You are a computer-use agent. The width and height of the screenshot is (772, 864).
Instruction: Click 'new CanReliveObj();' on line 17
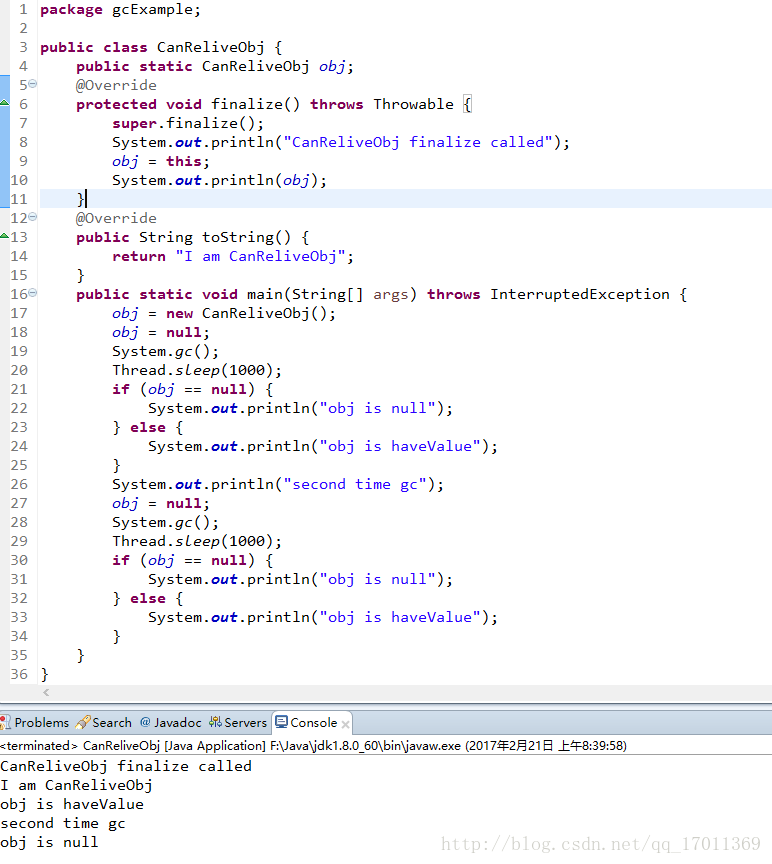tap(251, 314)
